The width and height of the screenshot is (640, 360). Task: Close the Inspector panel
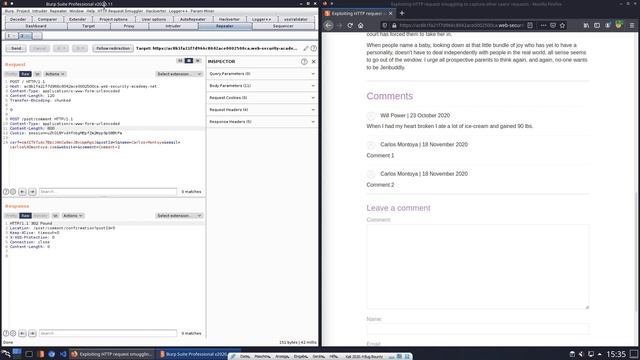[313, 62]
